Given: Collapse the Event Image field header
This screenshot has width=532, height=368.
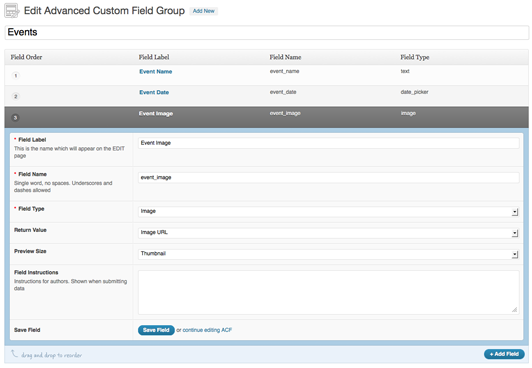Looking at the screenshot, I should (266, 117).
